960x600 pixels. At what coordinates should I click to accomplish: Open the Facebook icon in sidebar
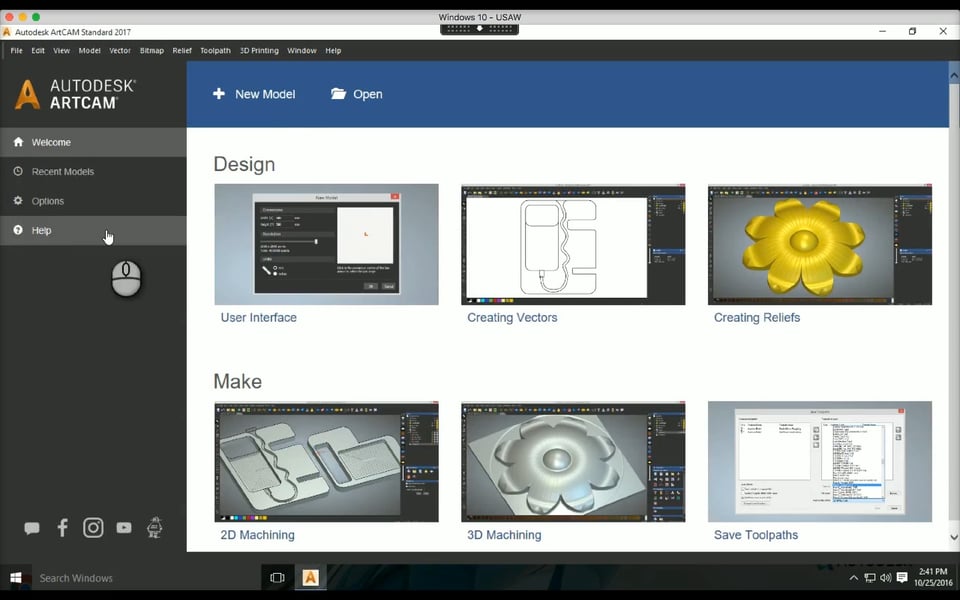click(62, 528)
